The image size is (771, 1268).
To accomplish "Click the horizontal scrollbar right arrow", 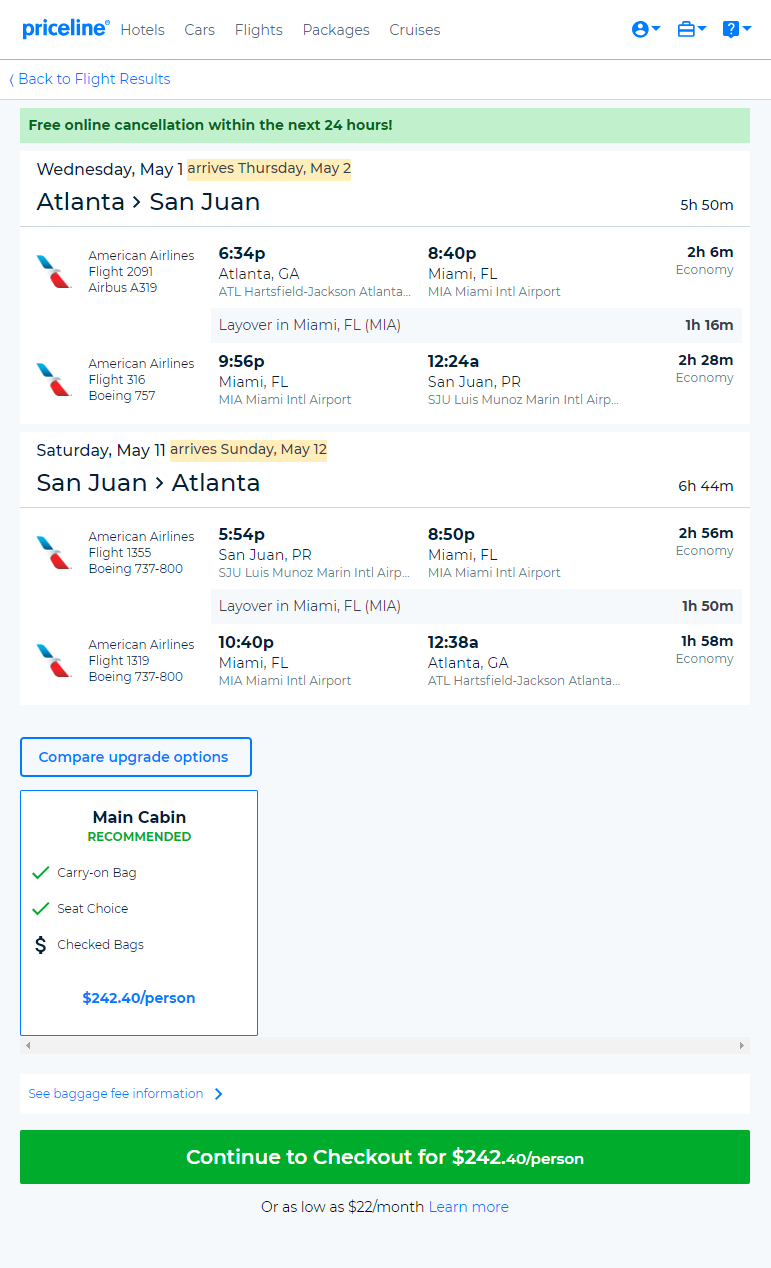I will [741, 1046].
